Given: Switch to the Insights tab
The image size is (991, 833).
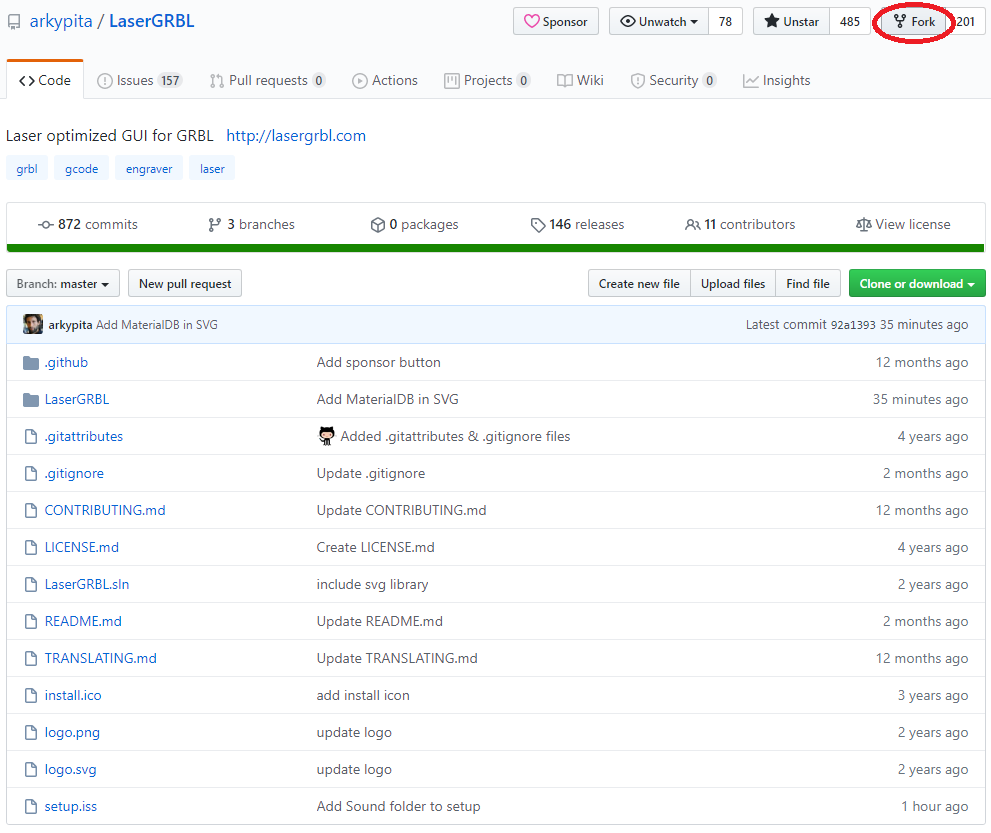Looking at the screenshot, I should pos(776,80).
